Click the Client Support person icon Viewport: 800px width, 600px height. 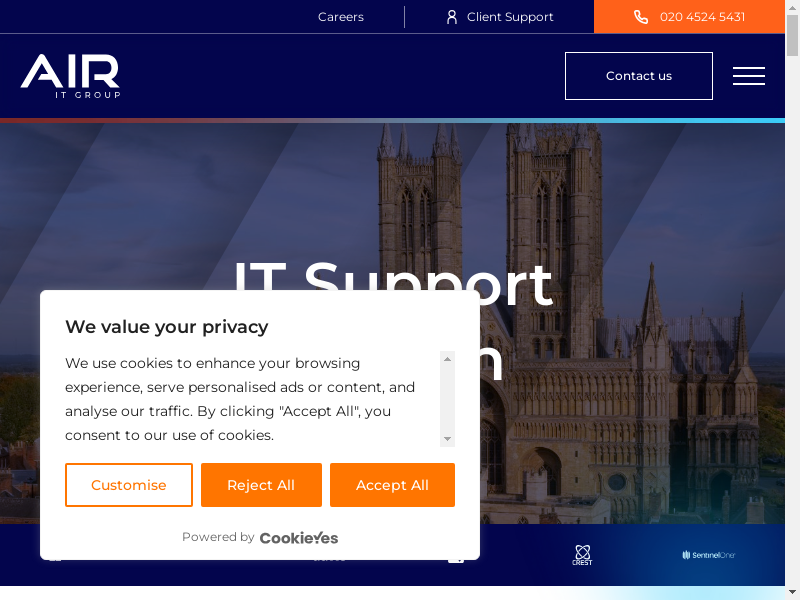point(452,17)
